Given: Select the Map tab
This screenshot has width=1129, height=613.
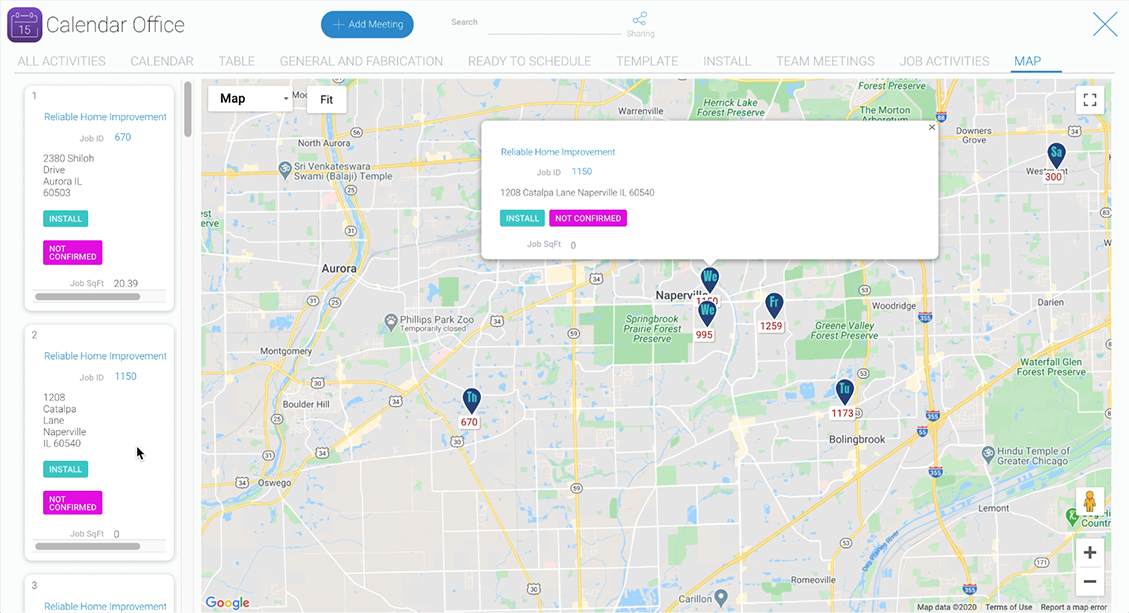Looking at the screenshot, I should [1027, 61].
